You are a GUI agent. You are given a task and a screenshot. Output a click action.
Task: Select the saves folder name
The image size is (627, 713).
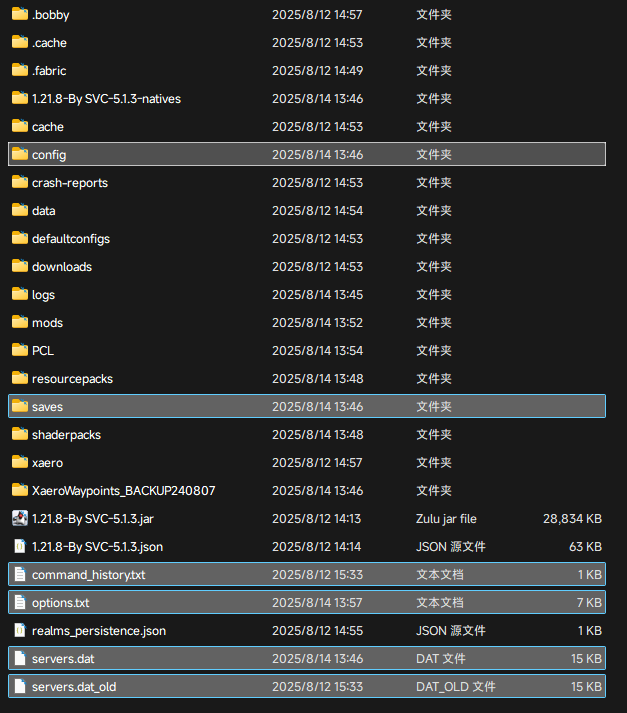pos(47,407)
